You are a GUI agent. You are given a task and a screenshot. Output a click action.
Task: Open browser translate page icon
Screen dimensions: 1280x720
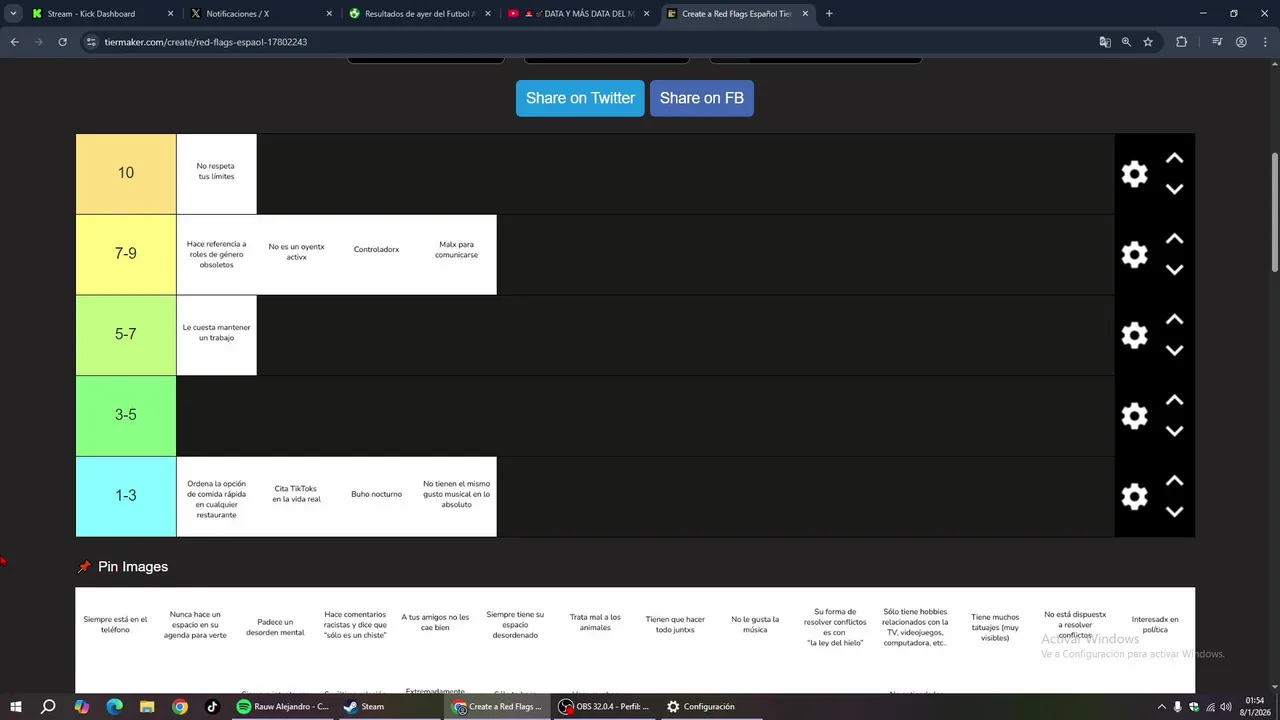click(1105, 42)
